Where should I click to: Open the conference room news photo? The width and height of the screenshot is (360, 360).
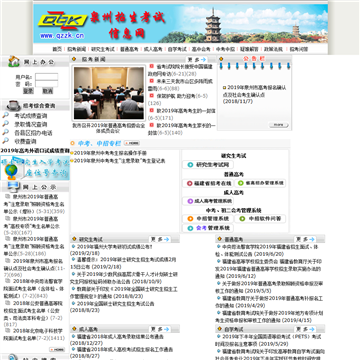pyautogui.click(x=109, y=93)
